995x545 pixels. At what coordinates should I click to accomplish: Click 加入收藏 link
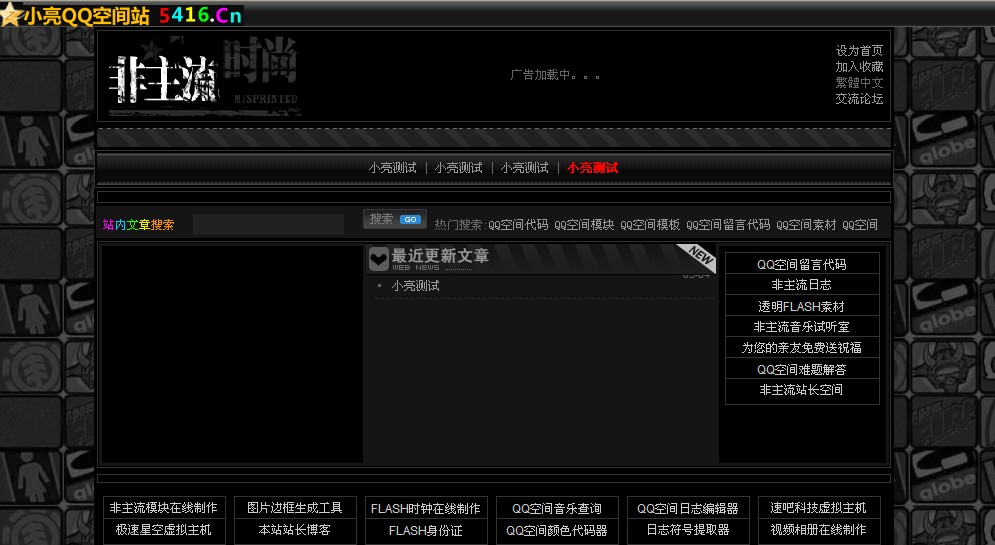click(x=859, y=67)
